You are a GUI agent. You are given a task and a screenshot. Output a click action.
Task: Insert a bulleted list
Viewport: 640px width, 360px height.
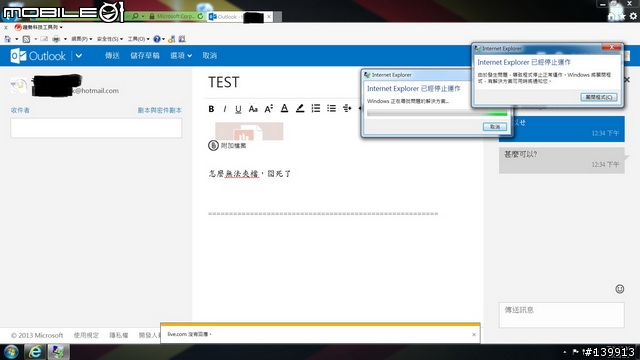pos(331,108)
